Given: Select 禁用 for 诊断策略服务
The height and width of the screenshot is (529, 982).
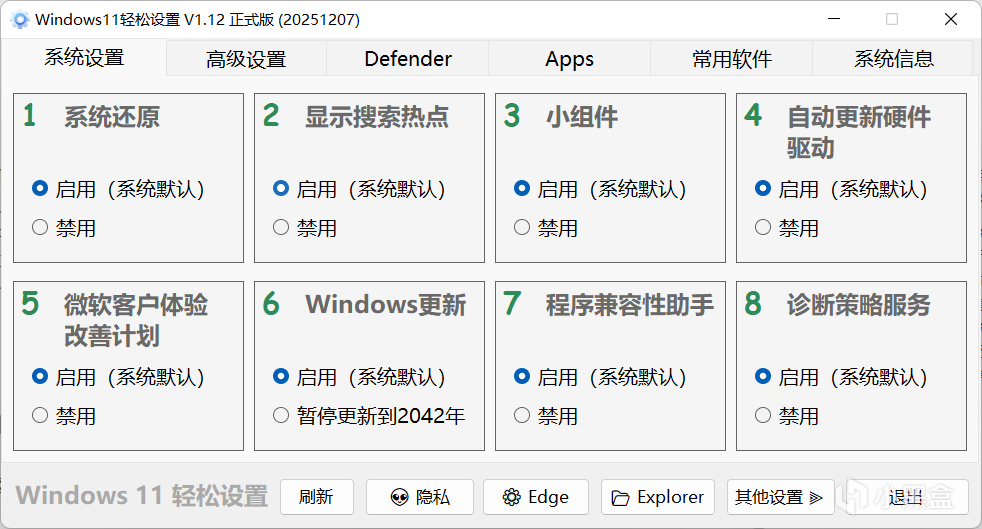Looking at the screenshot, I should pos(763,416).
